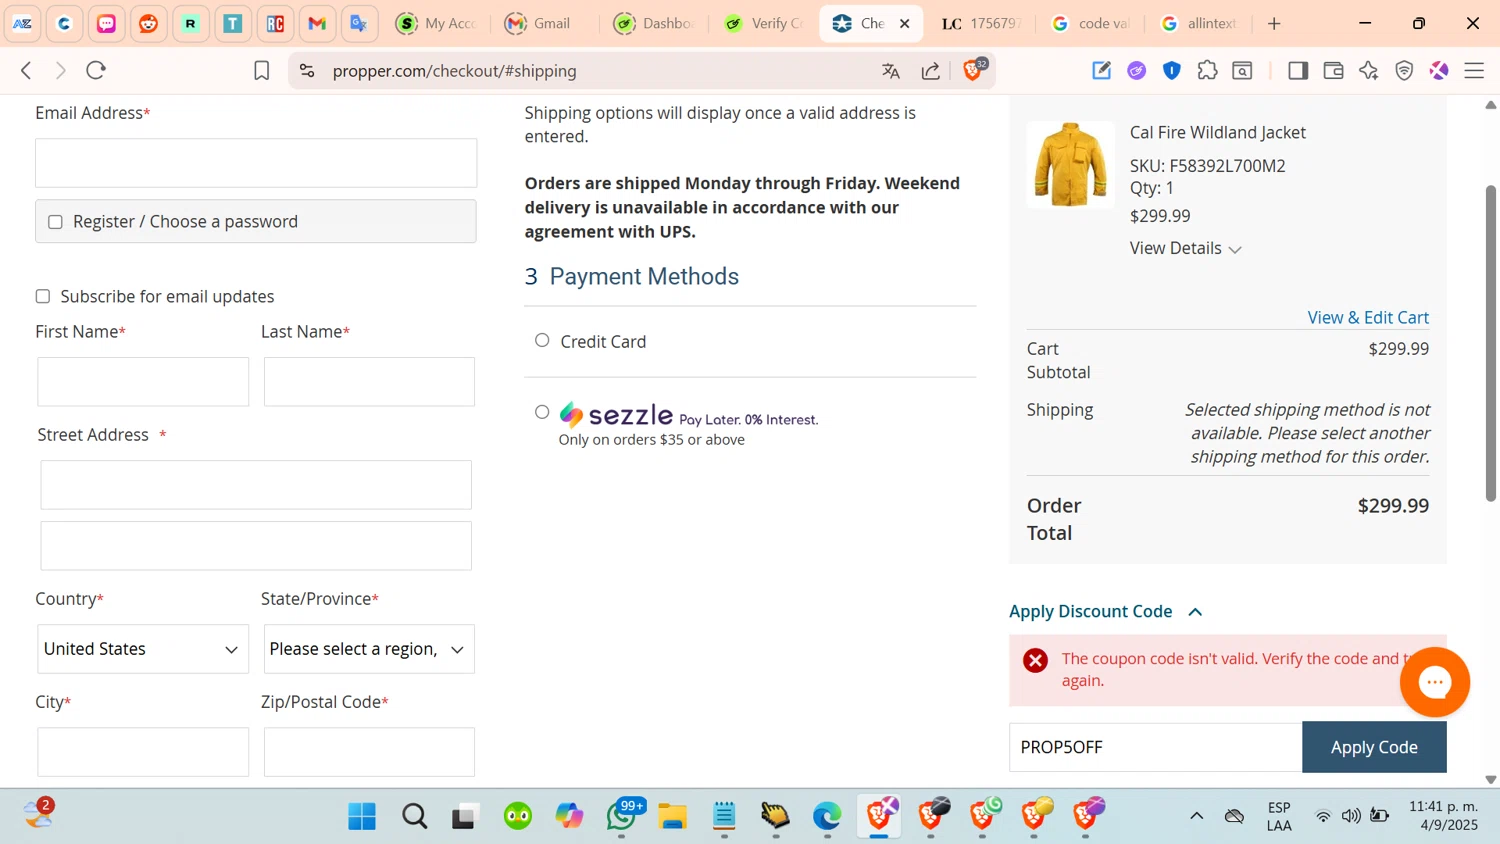
Task: Open the clock and date panel
Action: pos(1443,816)
